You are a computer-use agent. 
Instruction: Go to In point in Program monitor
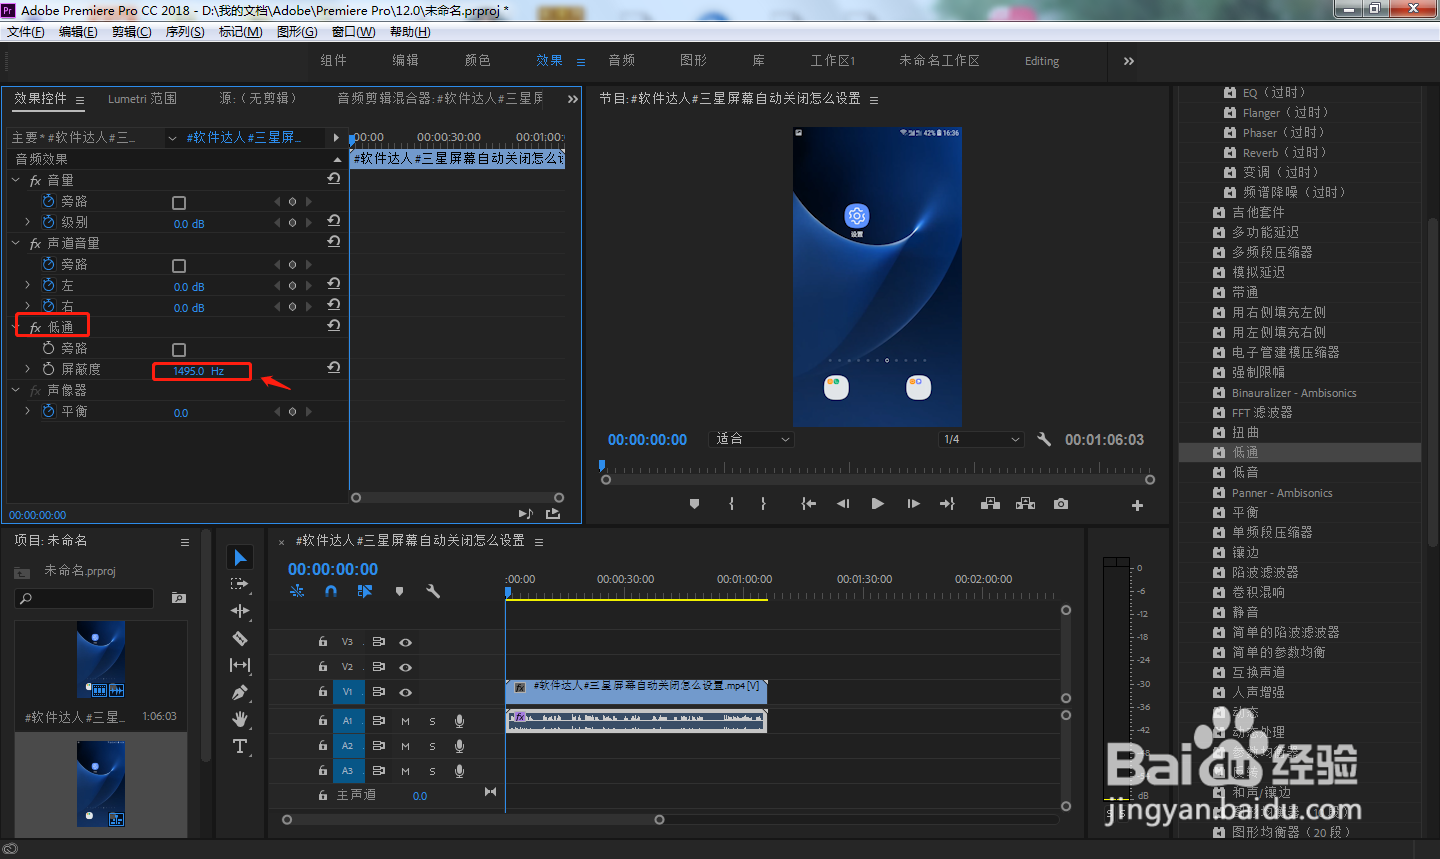(x=808, y=504)
